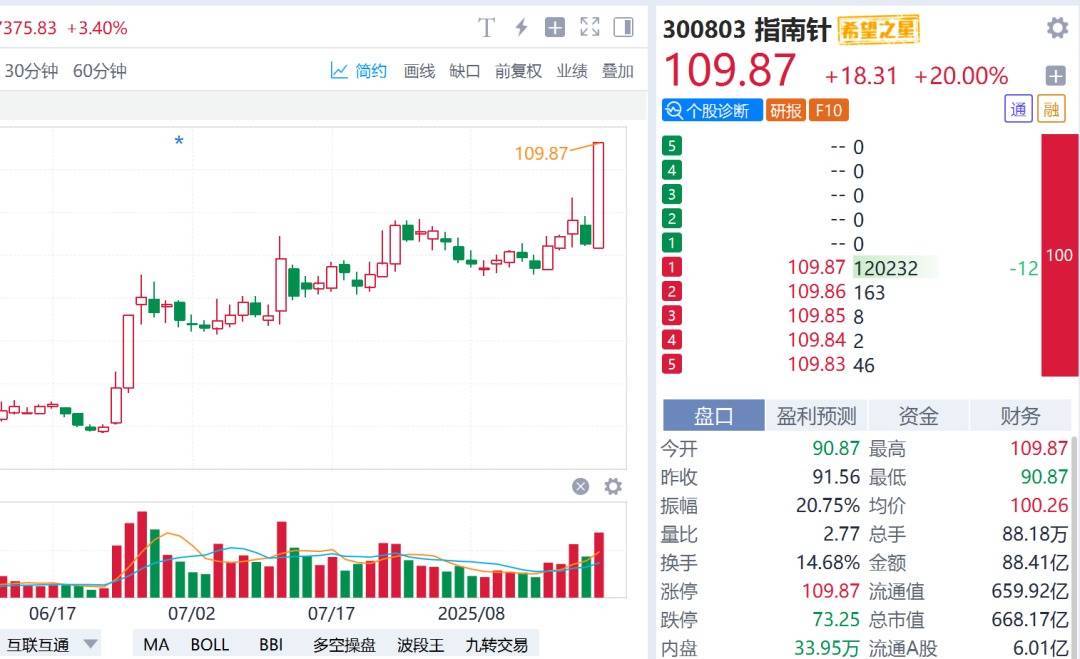Click the plus icon in chart toolbar

(x=554, y=28)
